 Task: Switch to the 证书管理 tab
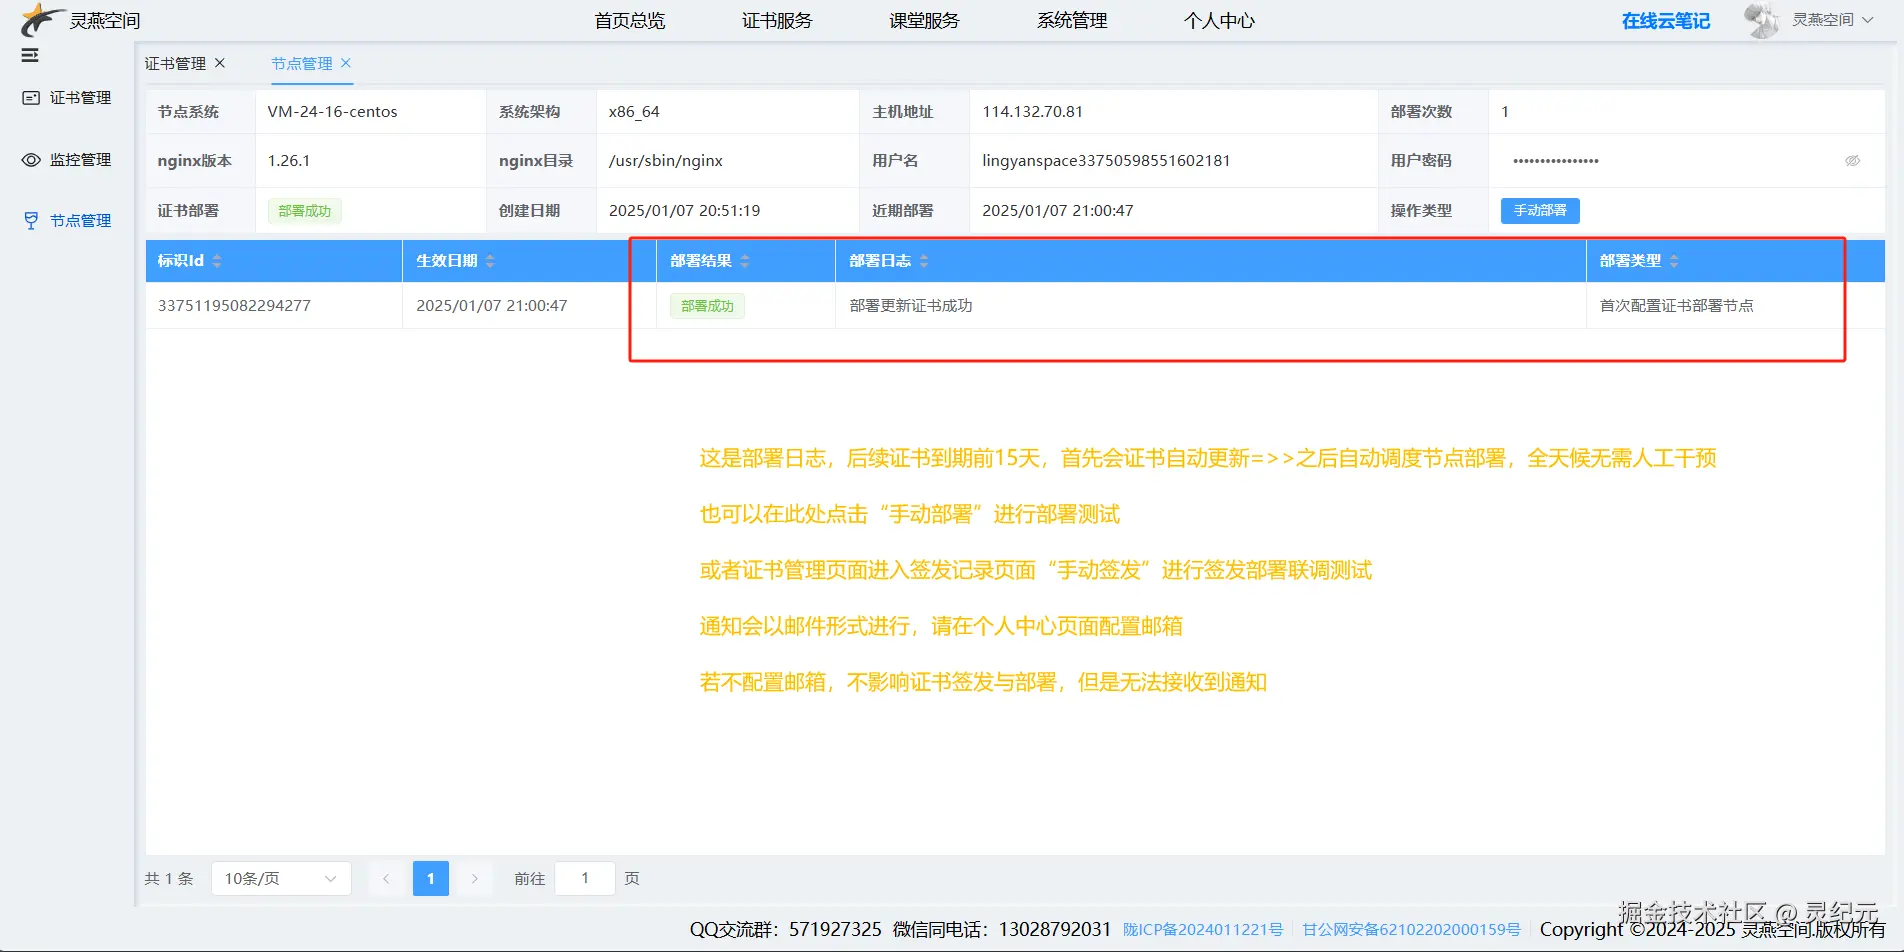(x=178, y=62)
